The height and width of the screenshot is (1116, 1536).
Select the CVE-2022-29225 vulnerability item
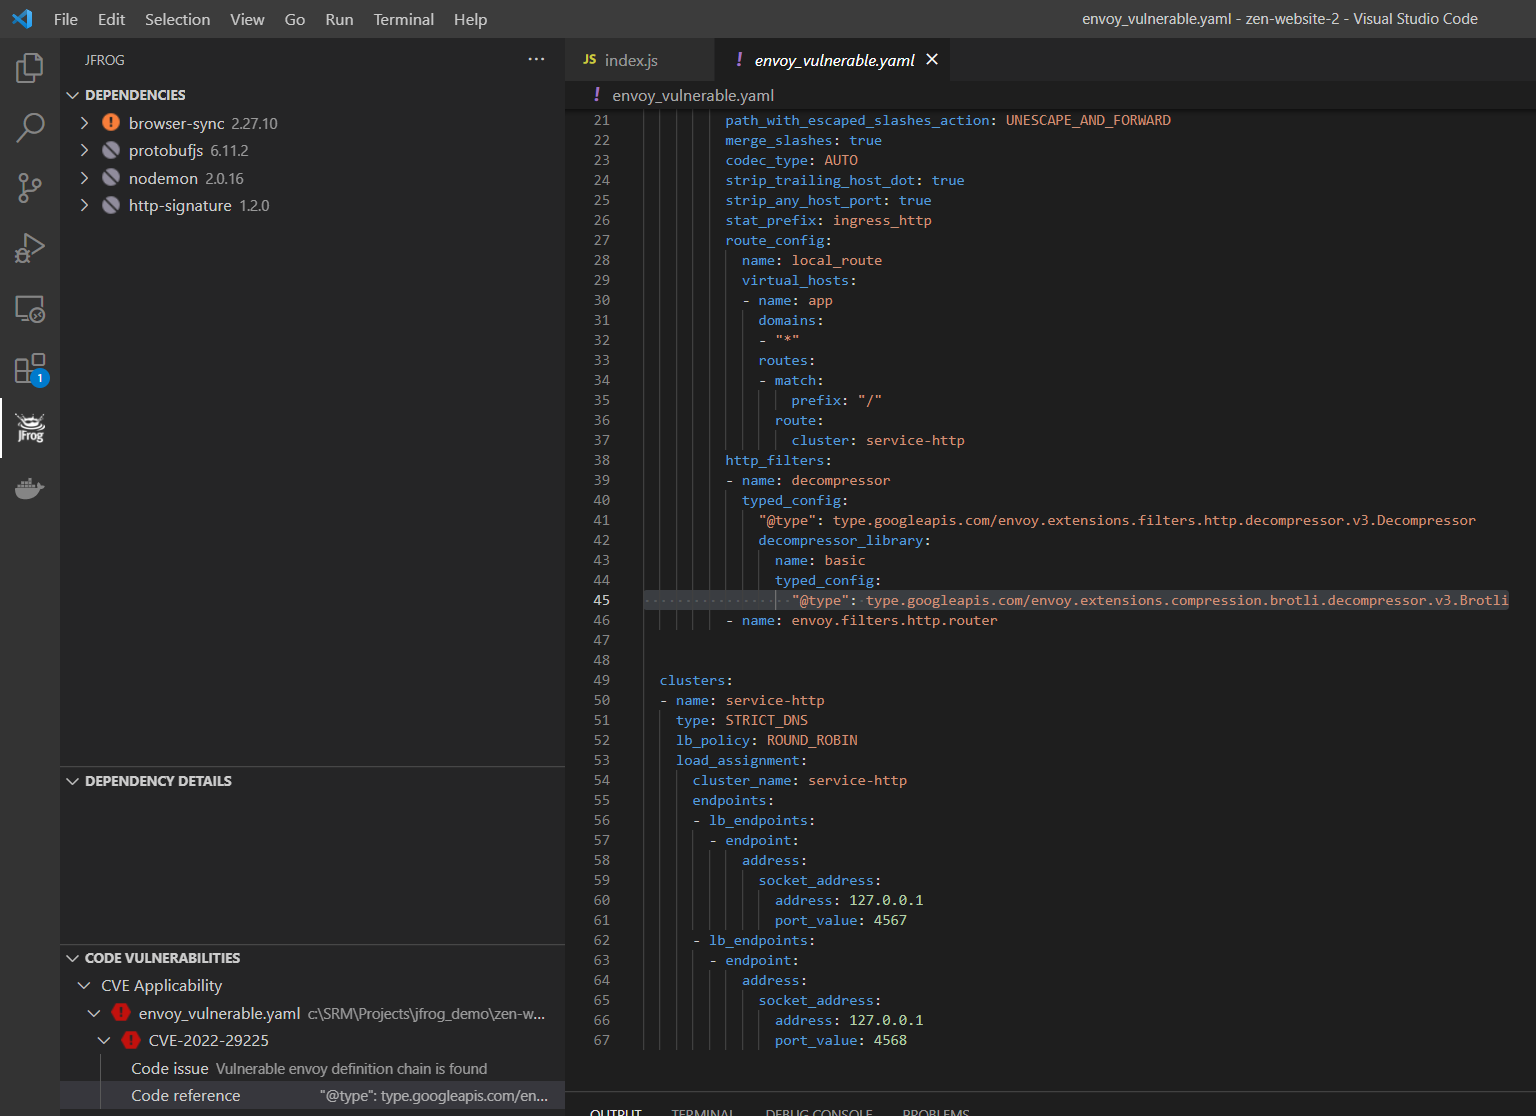(x=208, y=1040)
